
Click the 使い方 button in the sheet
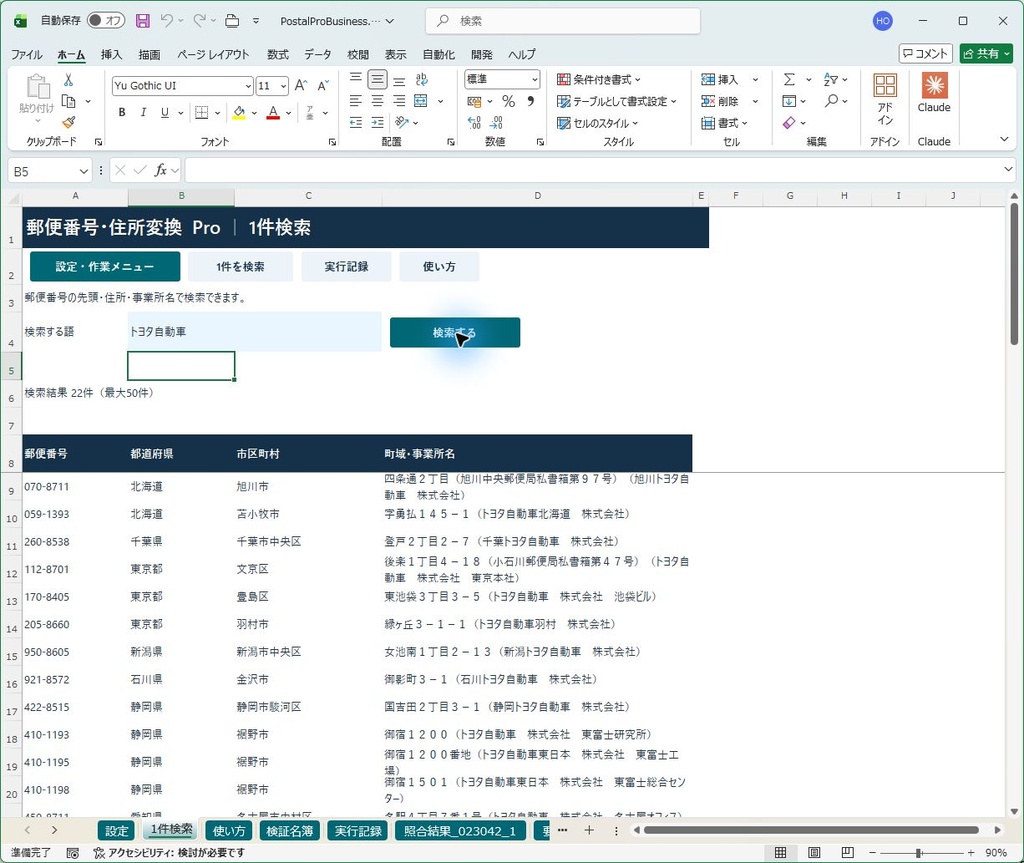point(439,267)
